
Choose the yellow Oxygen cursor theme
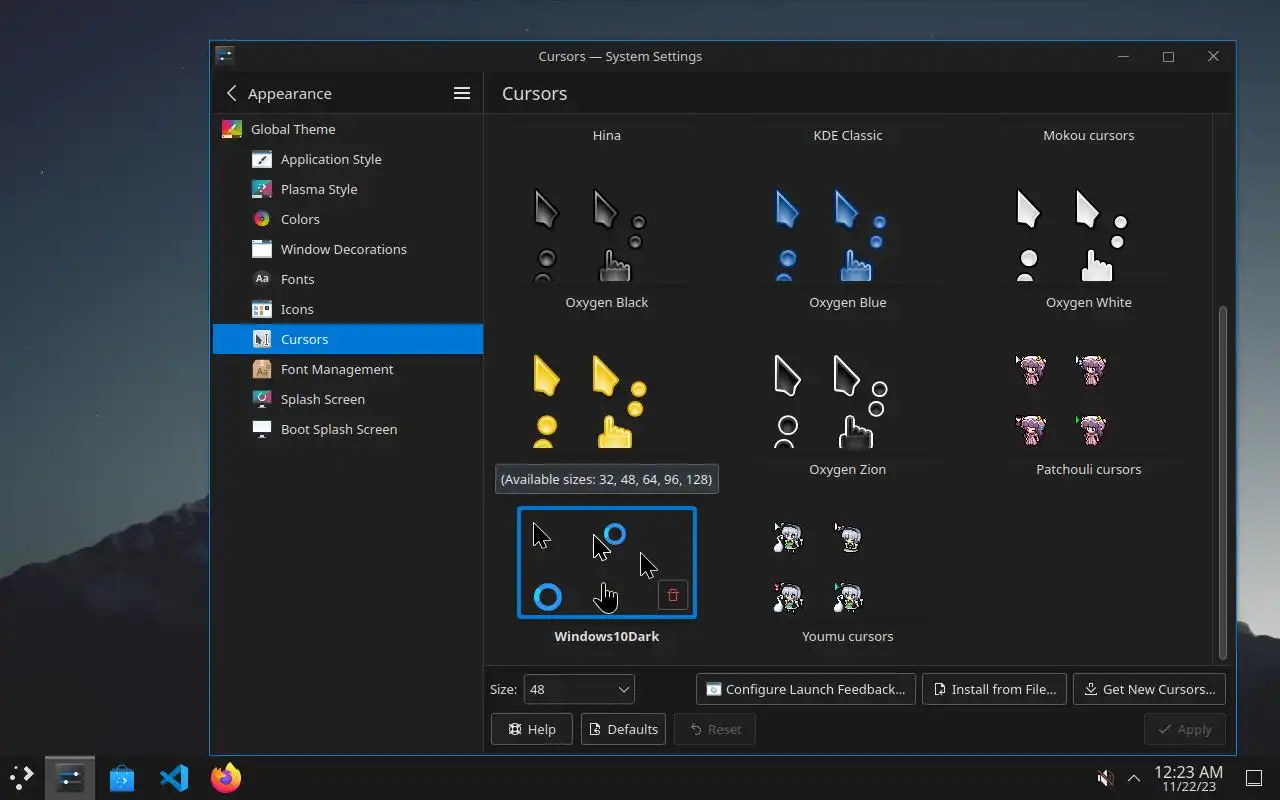click(x=607, y=403)
